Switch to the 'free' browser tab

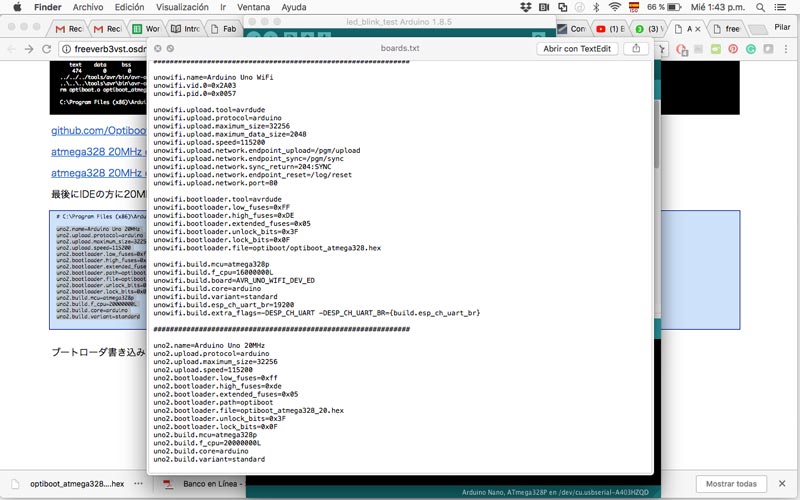point(727,29)
